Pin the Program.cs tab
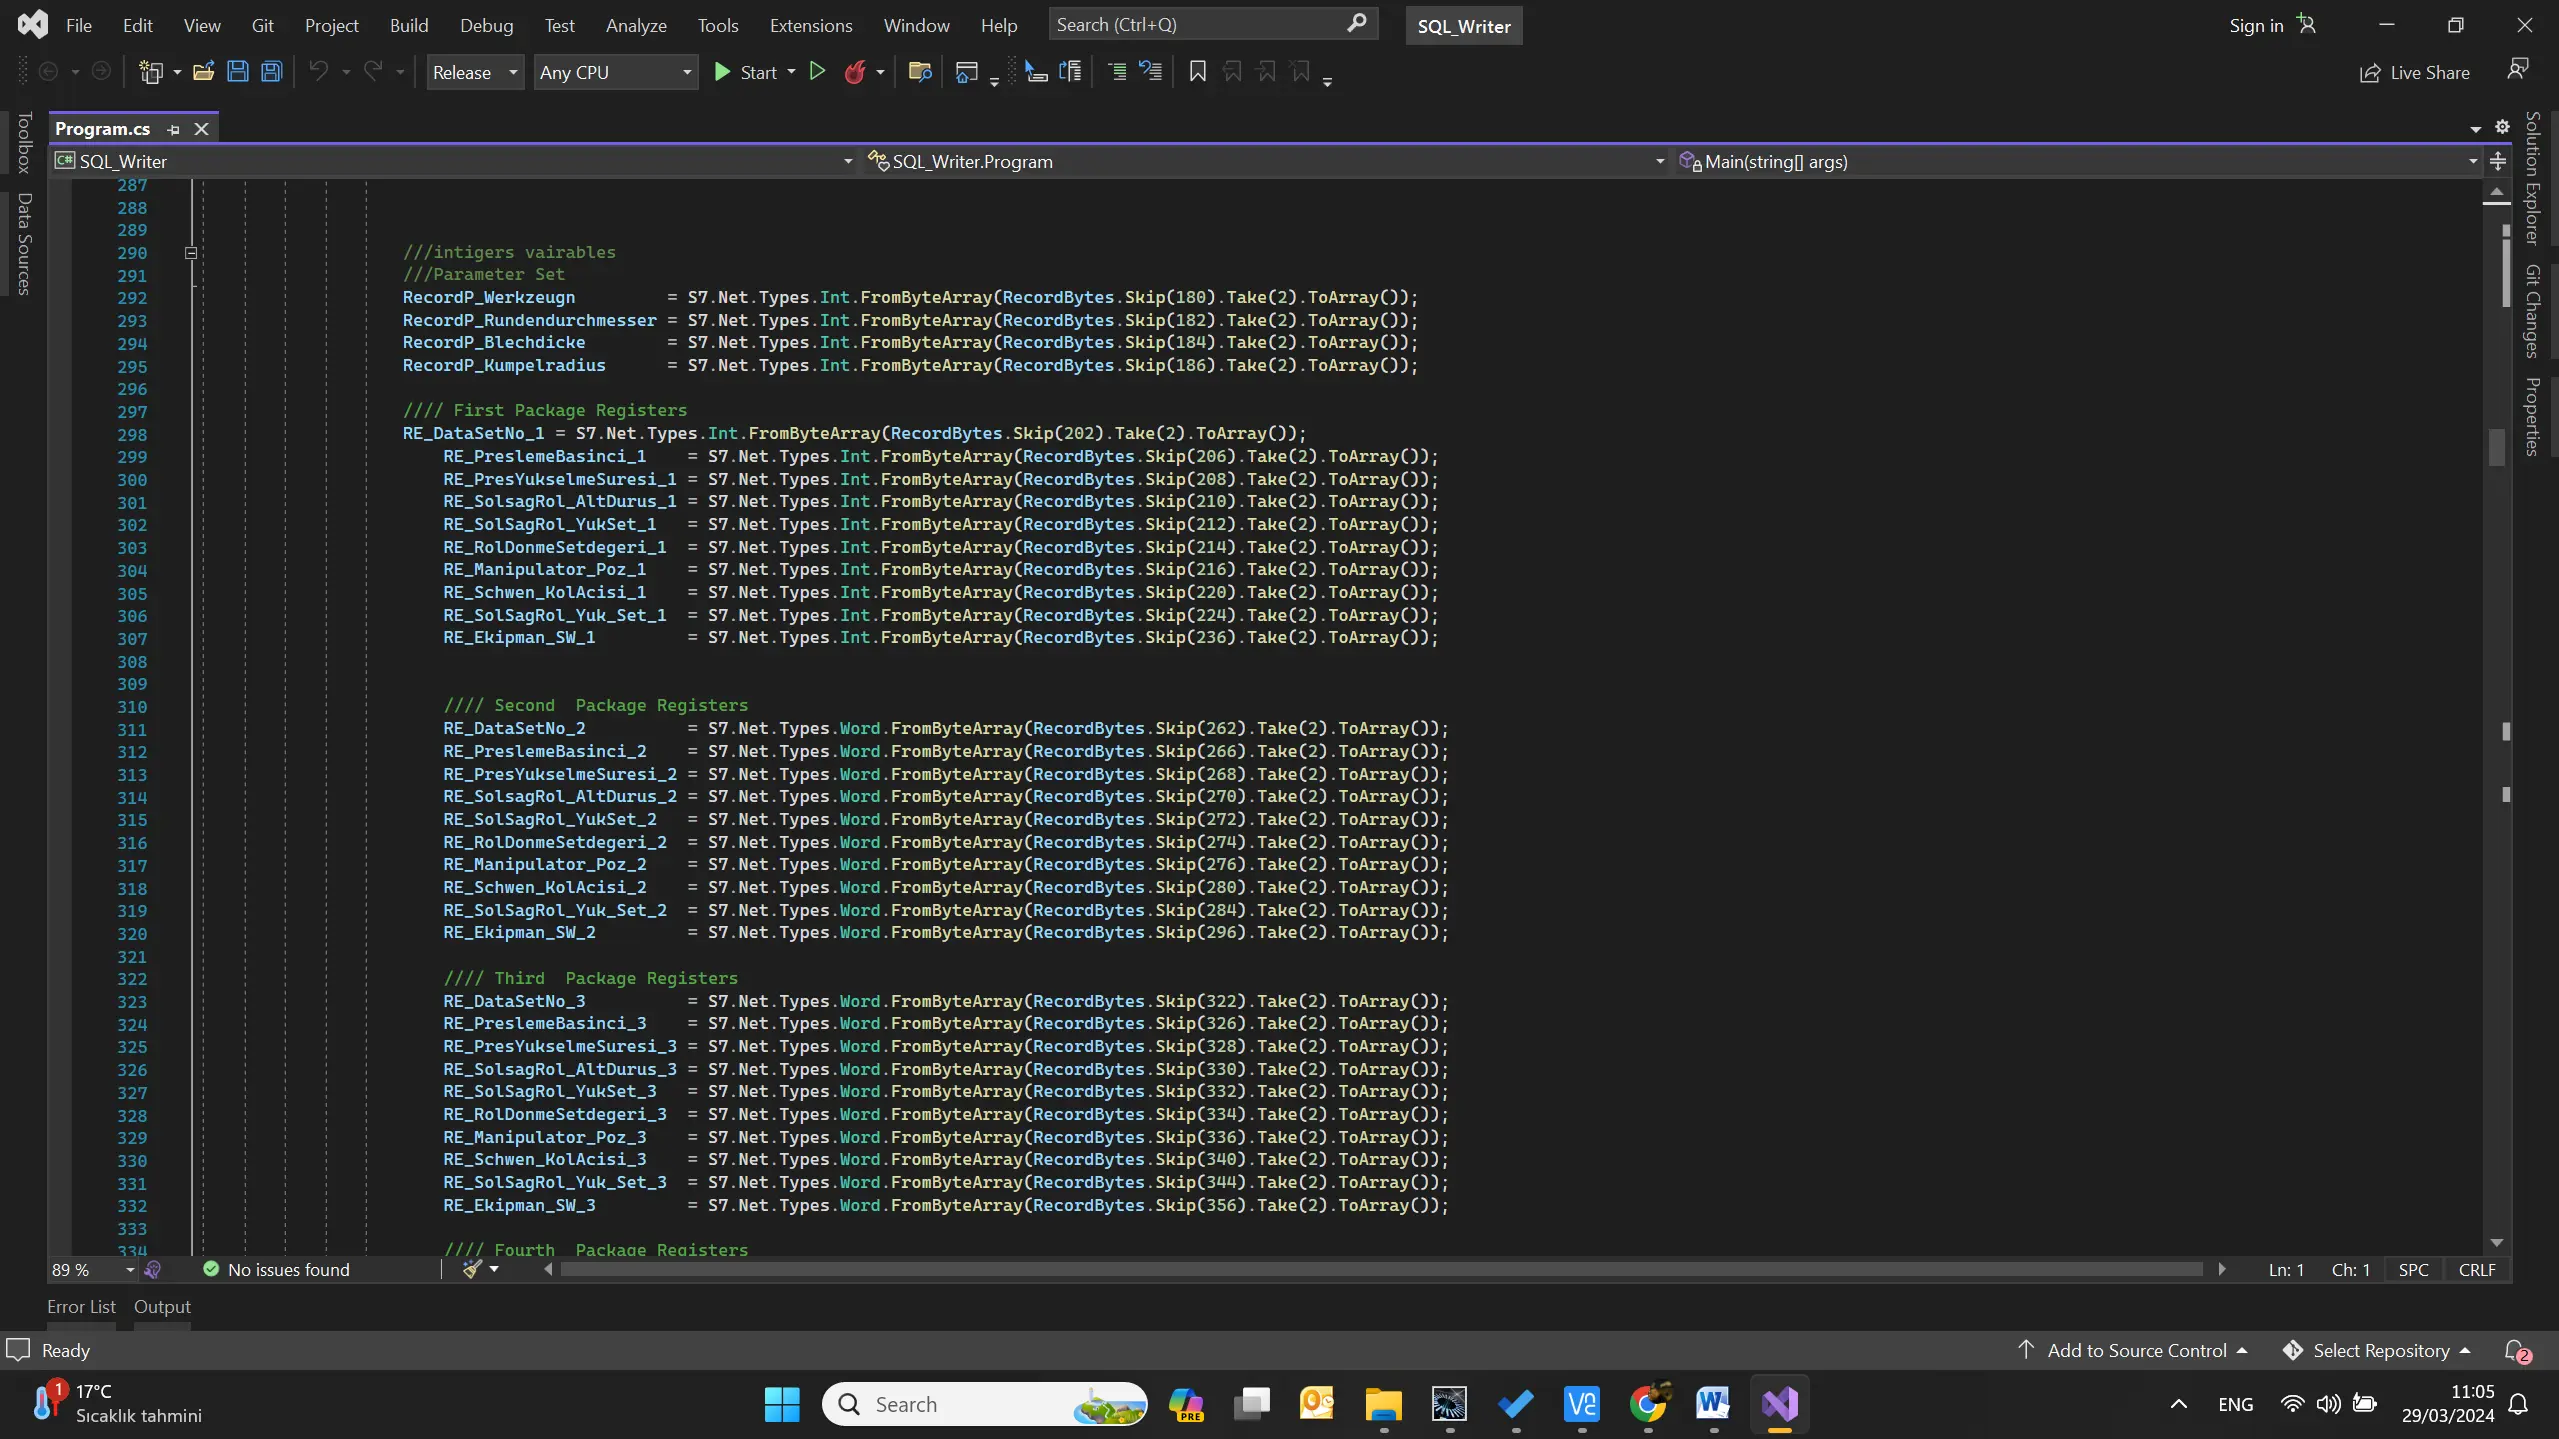Viewport: 2559px width, 1439px height. coord(174,129)
